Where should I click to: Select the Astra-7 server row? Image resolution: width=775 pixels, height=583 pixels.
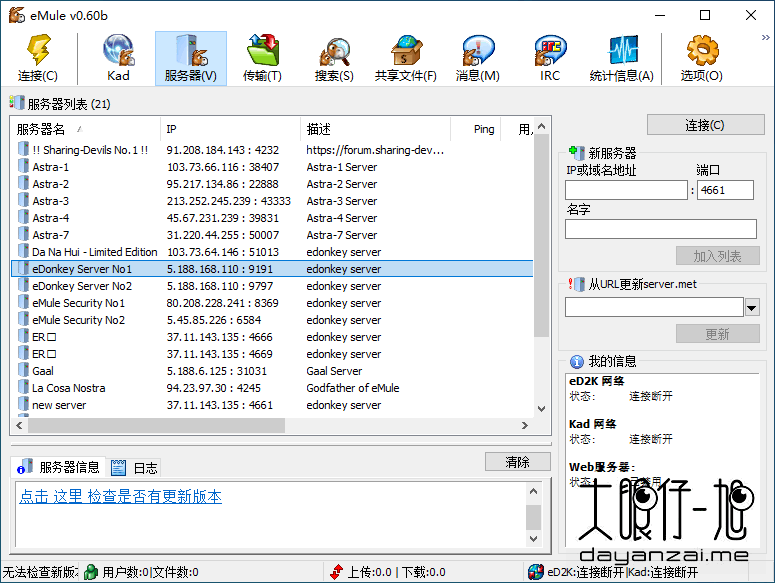(x=272, y=235)
